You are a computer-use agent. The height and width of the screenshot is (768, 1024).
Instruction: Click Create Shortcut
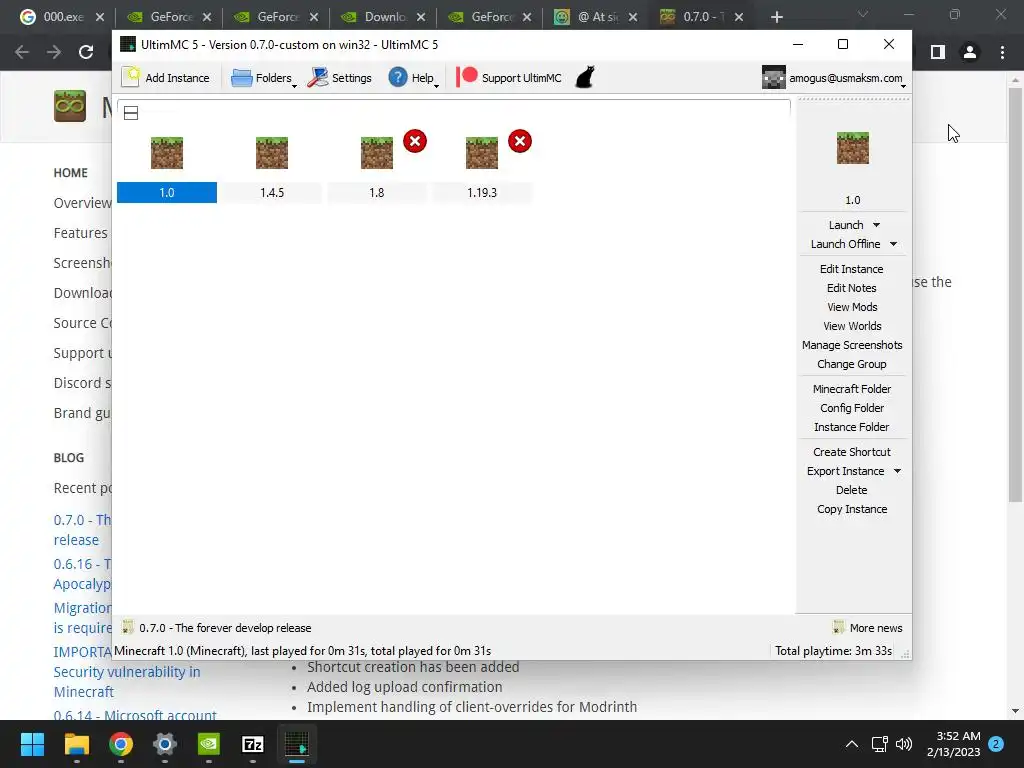pos(852,452)
